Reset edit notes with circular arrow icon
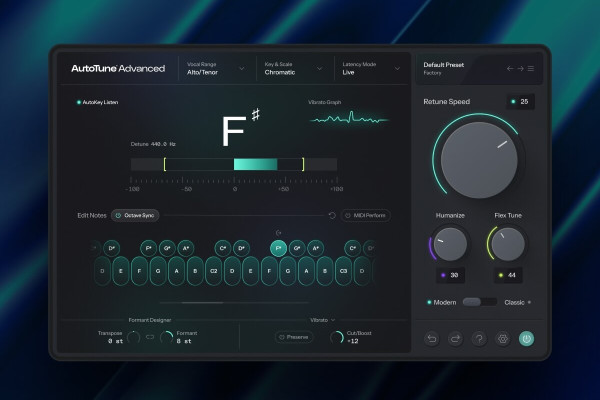The width and height of the screenshot is (600, 400). 332,216
